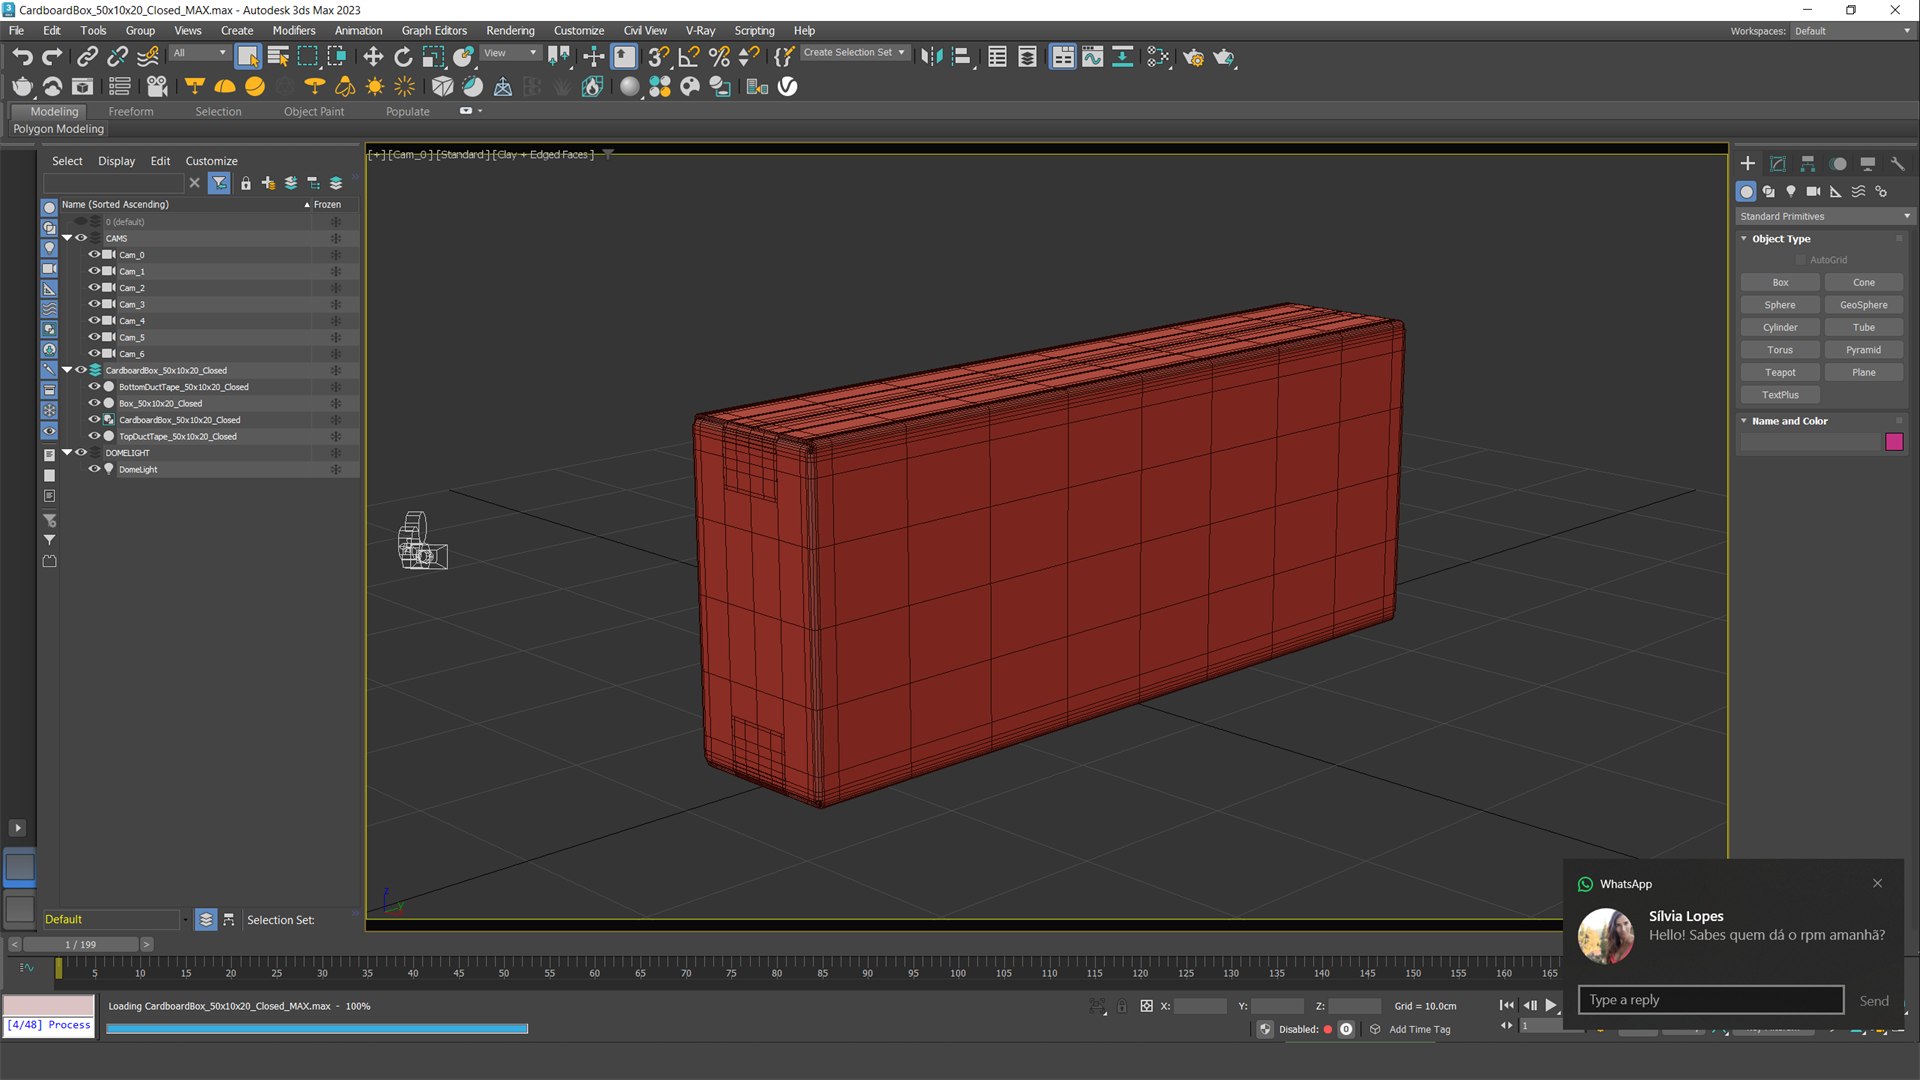
Task: Activate the Select and Scale tool
Action: (433, 57)
